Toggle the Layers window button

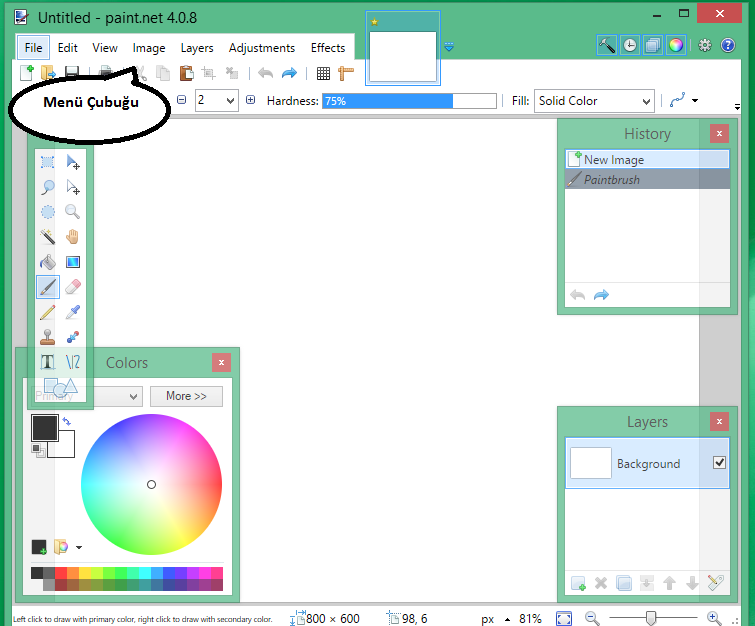[x=653, y=45]
